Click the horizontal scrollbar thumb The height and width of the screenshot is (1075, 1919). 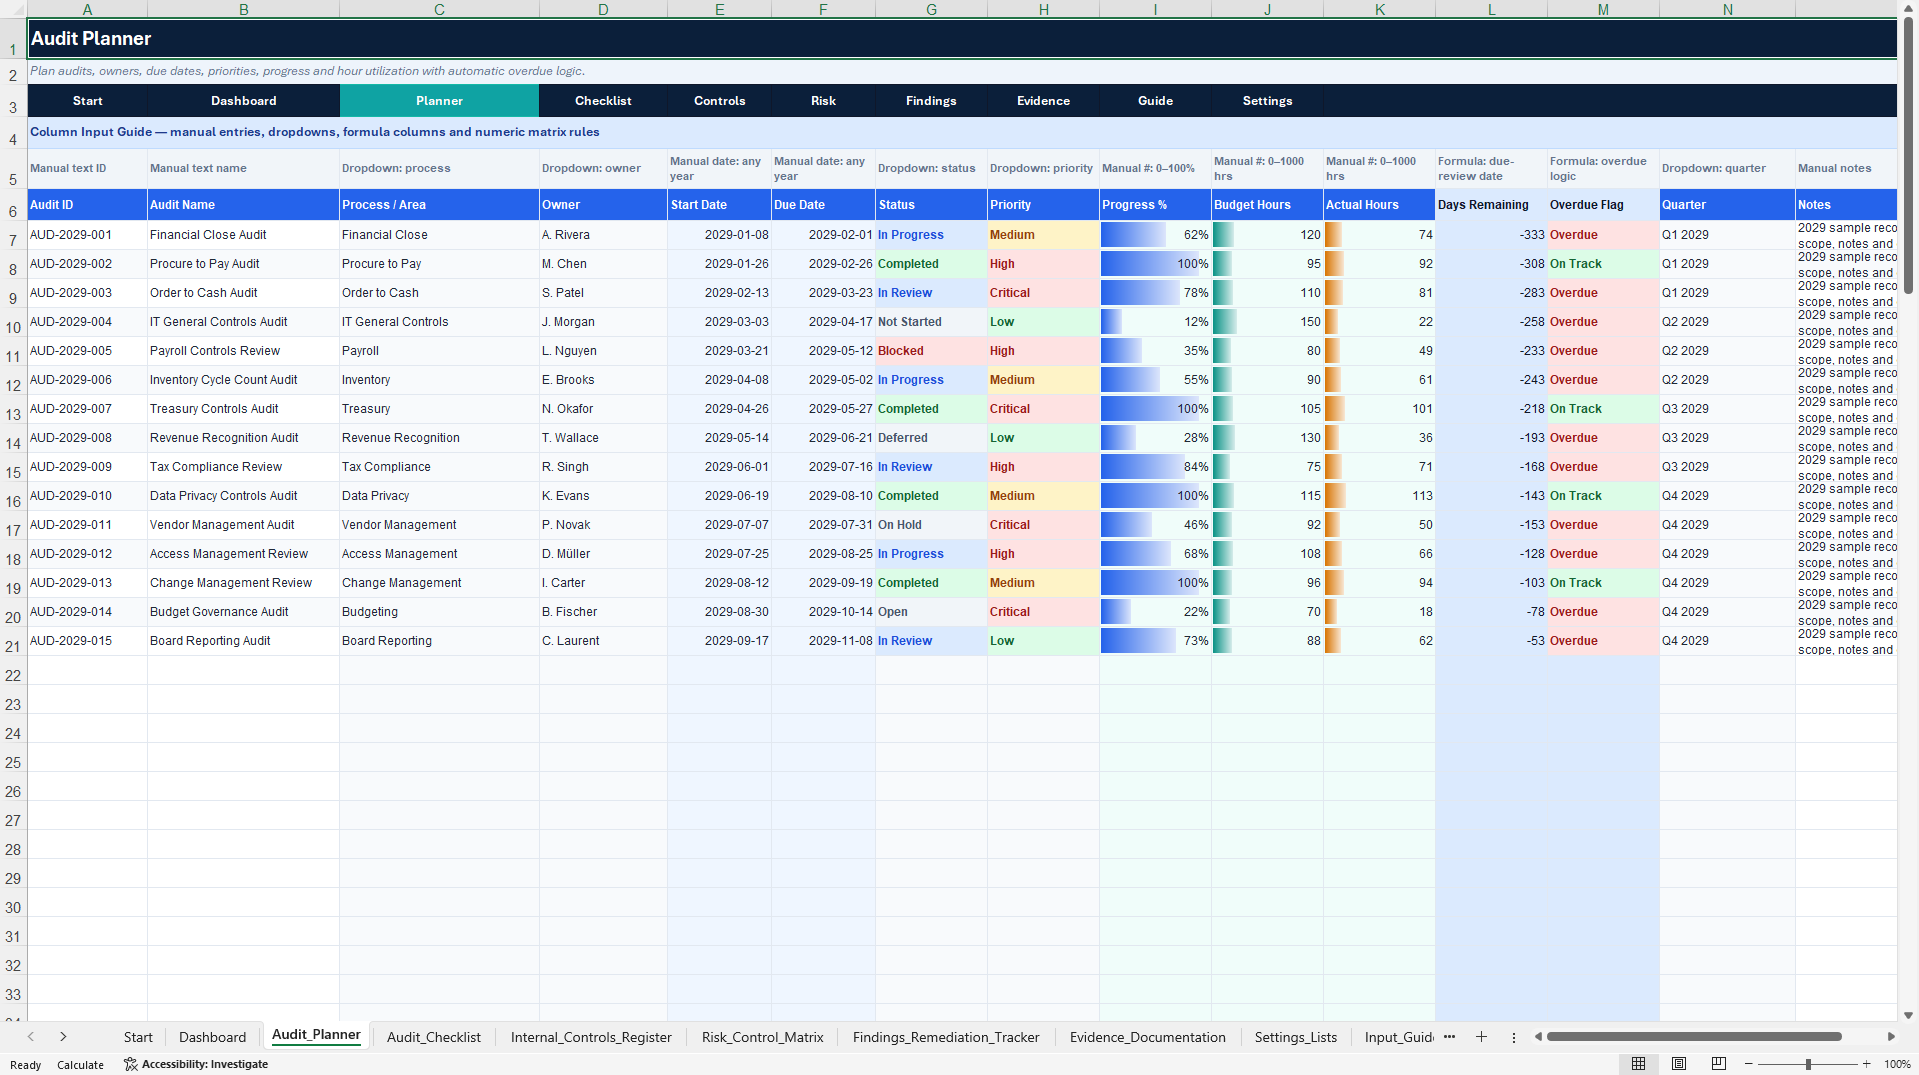[x=1694, y=1037]
